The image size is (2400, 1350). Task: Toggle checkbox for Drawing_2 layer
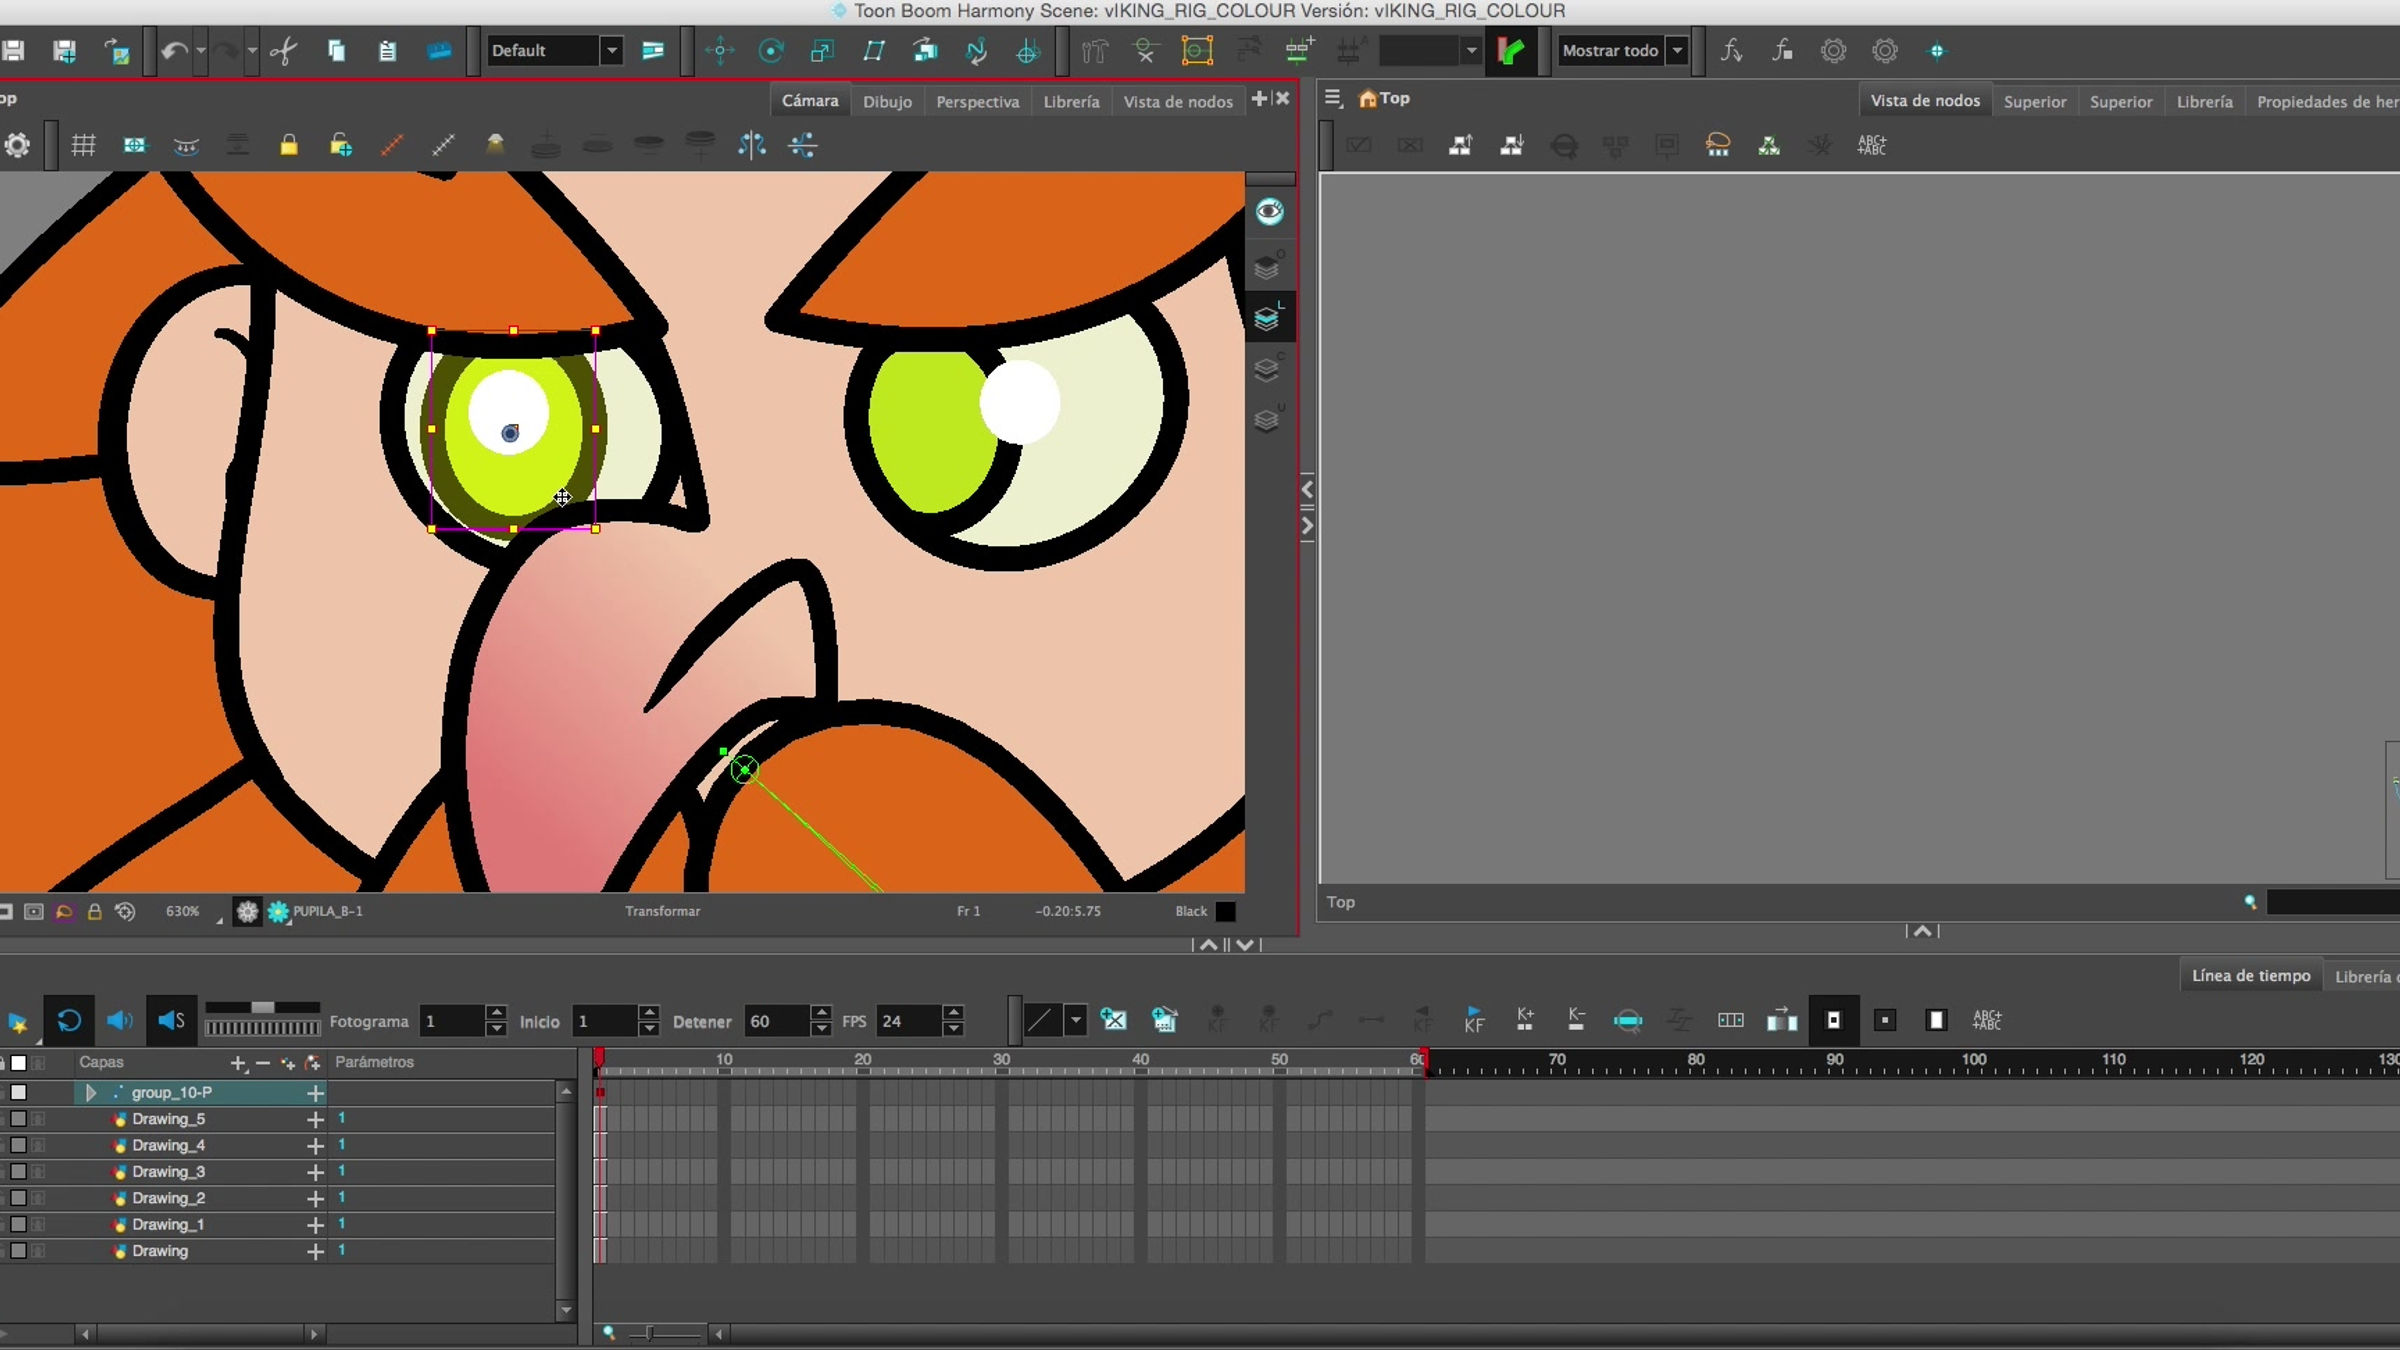coord(18,1198)
